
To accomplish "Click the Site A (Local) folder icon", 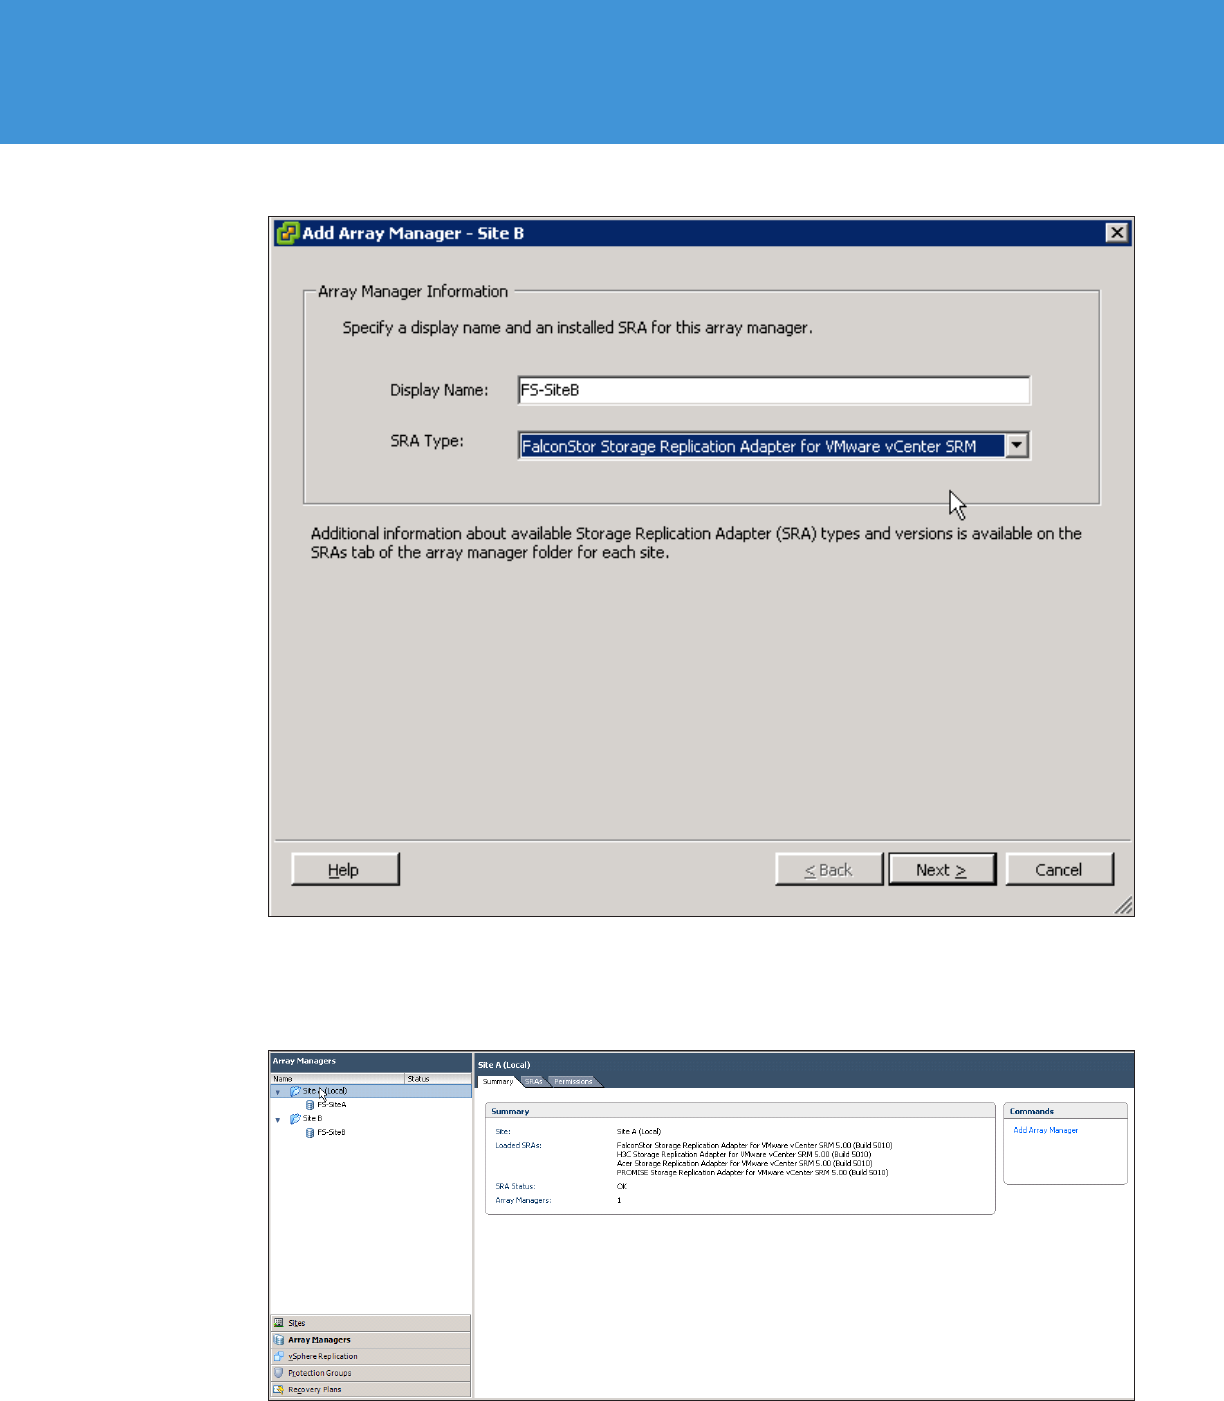I will click(x=295, y=1091).
